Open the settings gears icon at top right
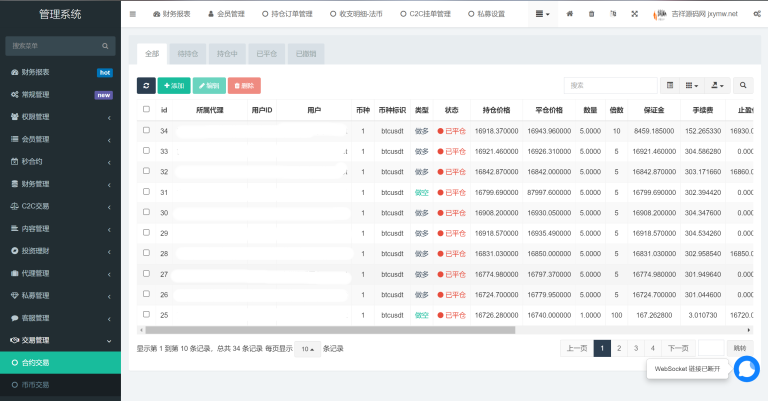Image resolution: width=768 pixels, height=401 pixels. pyautogui.click(x=754, y=15)
